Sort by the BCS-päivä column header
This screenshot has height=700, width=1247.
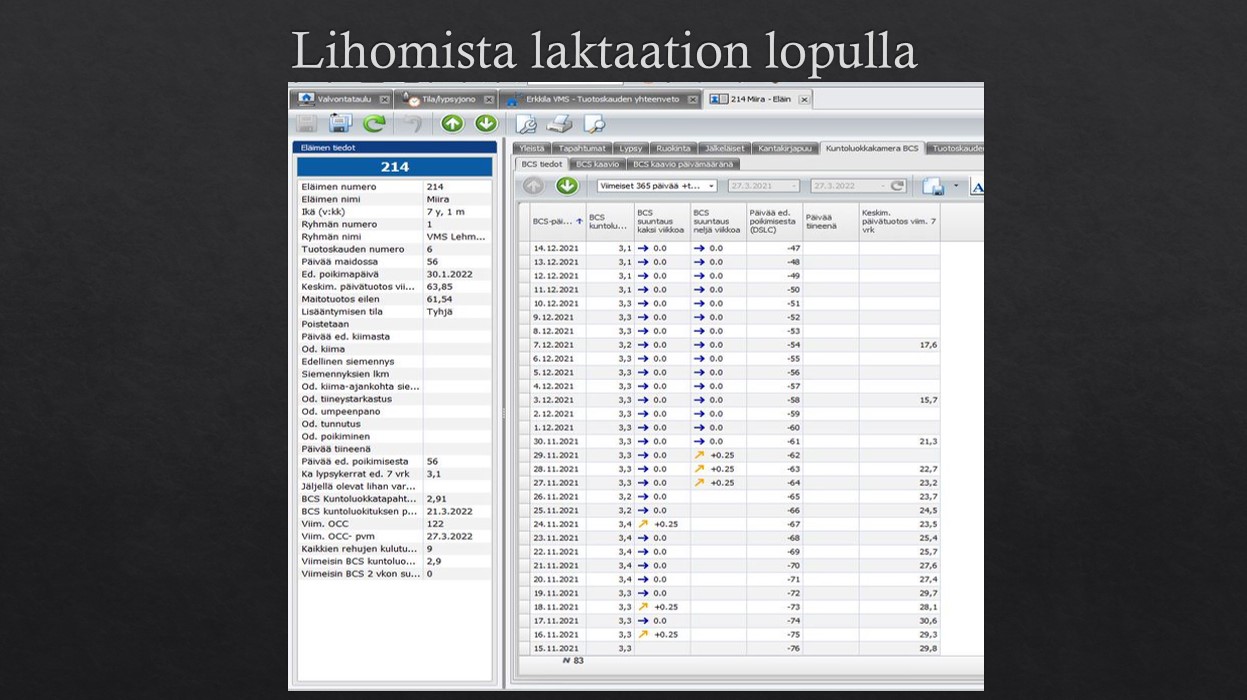click(558, 221)
